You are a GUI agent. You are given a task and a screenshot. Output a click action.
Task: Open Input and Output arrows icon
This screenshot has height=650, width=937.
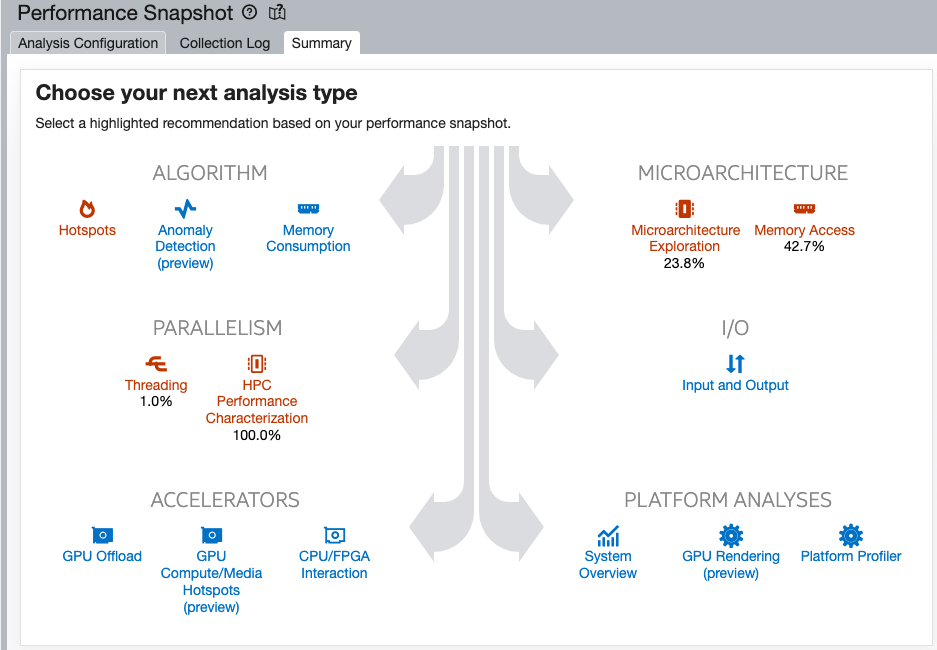pos(735,363)
